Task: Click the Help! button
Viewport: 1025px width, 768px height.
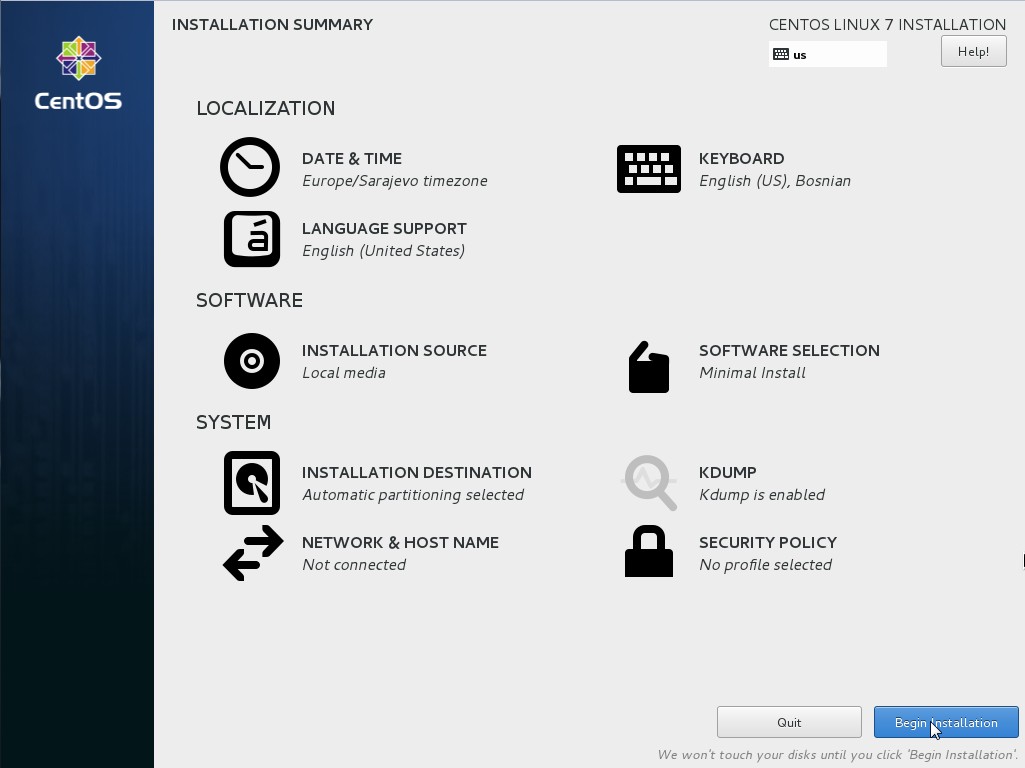Action: [x=973, y=51]
